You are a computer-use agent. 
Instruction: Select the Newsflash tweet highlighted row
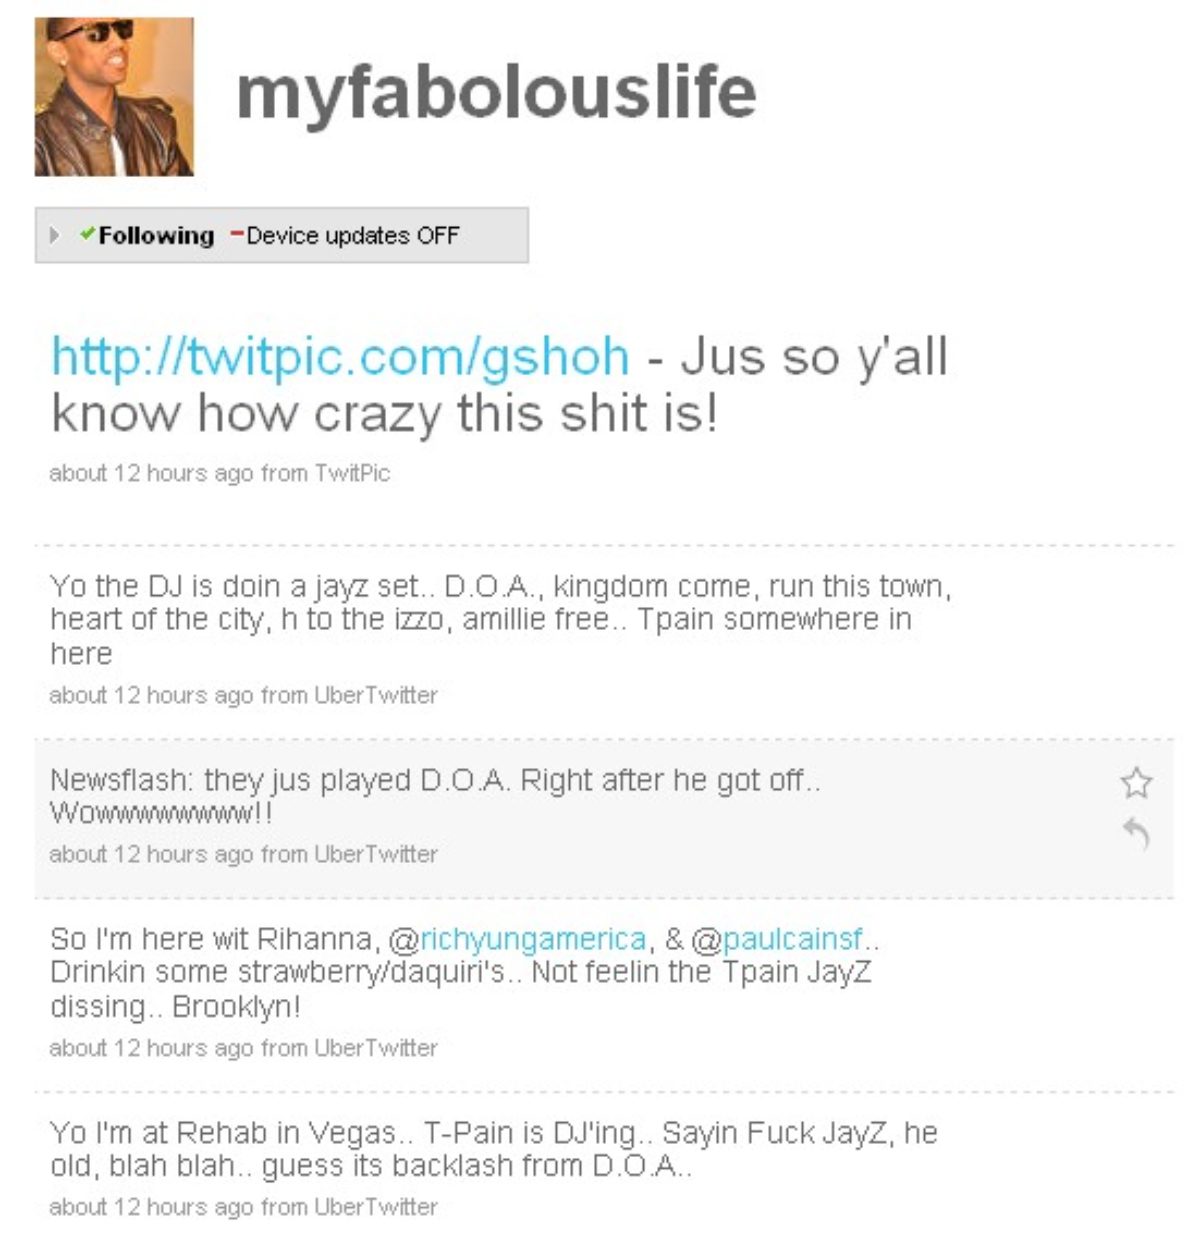click(604, 819)
